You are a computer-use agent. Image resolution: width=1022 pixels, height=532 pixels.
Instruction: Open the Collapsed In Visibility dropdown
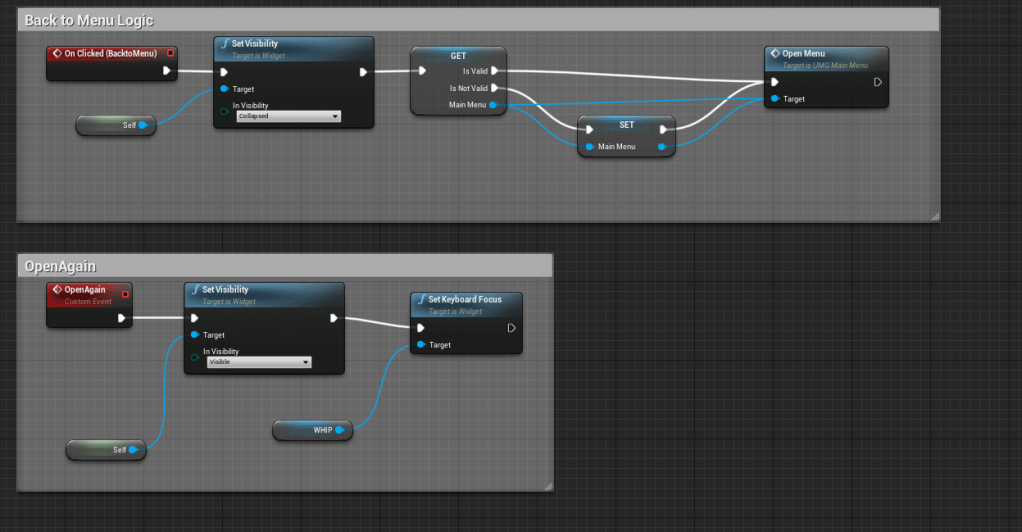tap(288, 116)
